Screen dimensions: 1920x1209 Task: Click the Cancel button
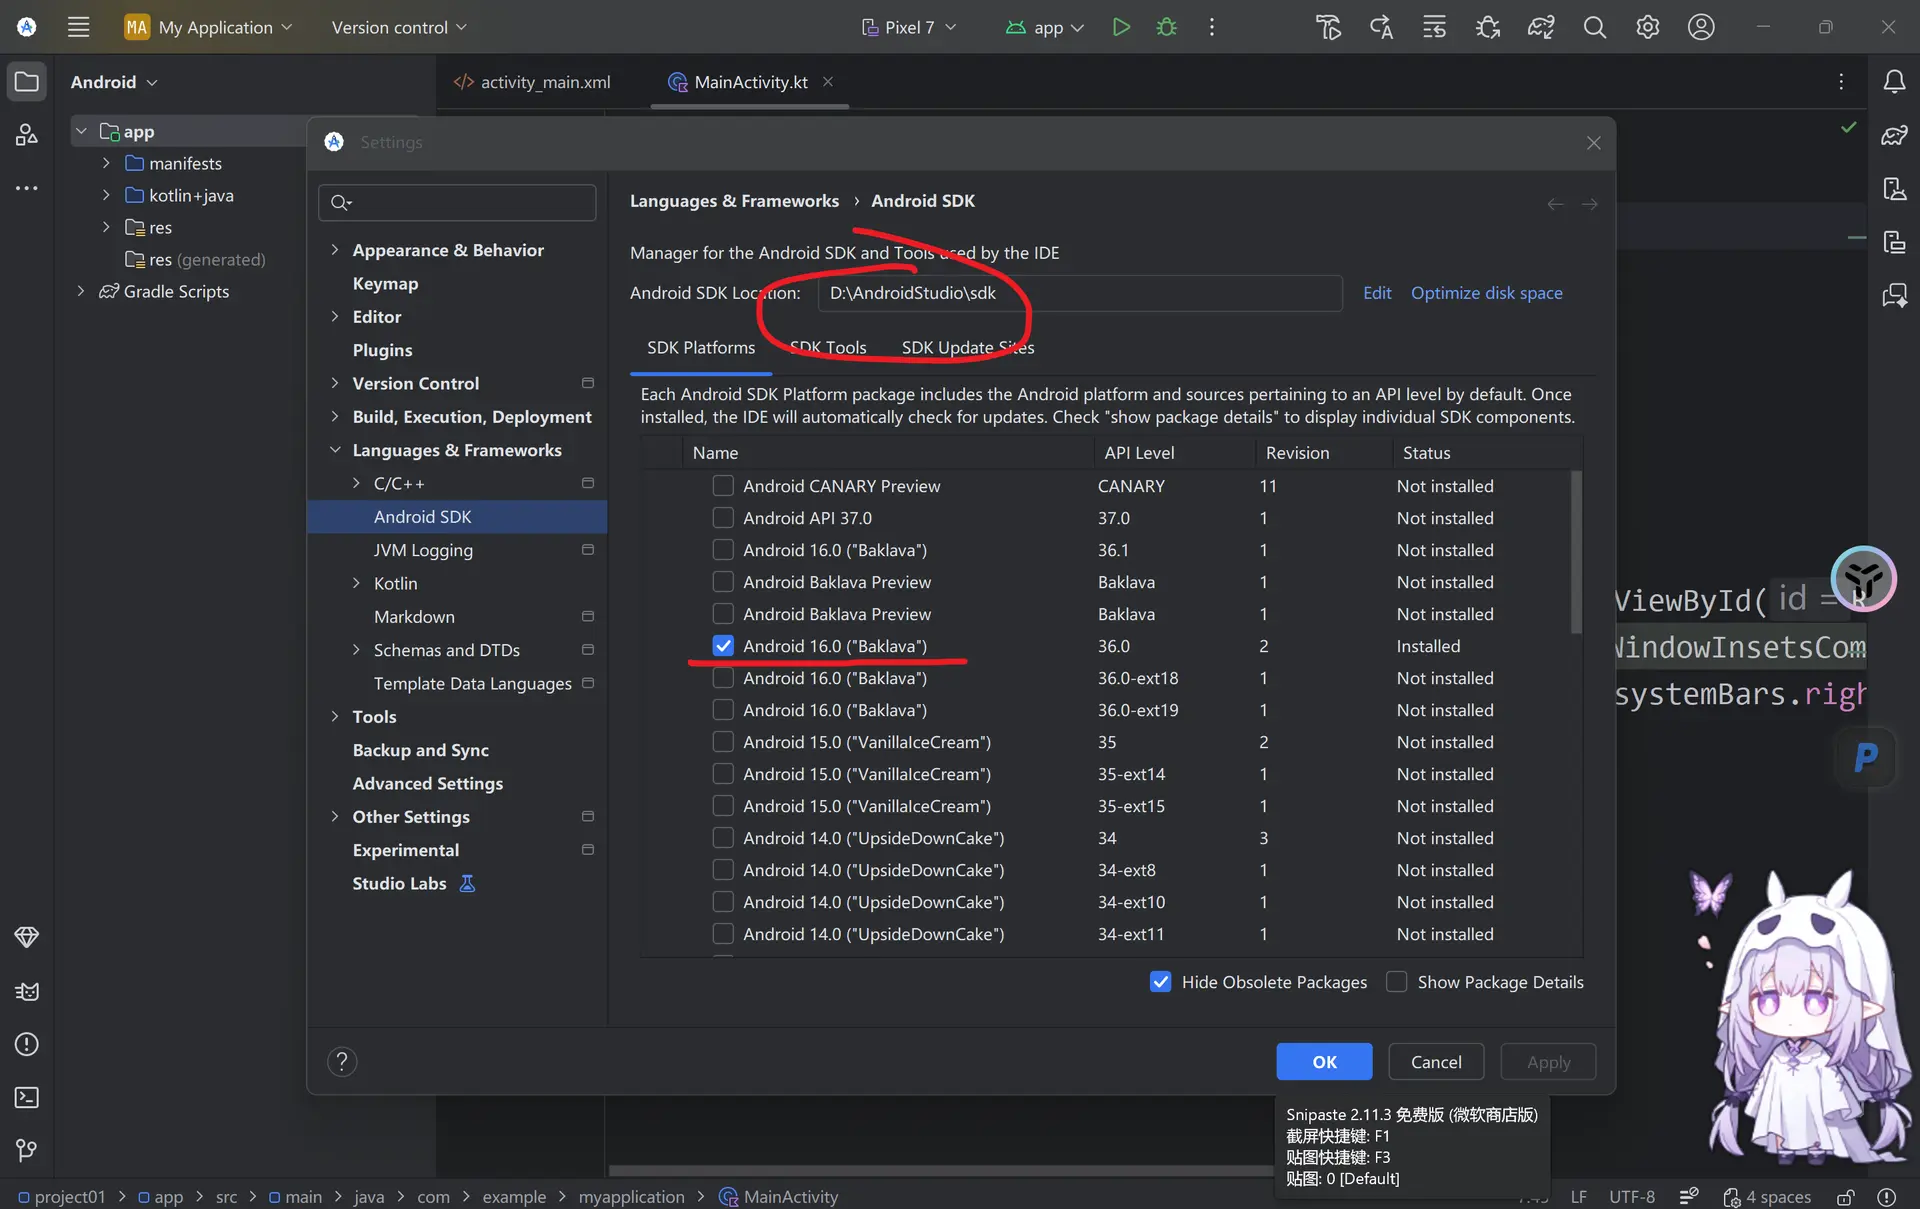[1436, 1061]
